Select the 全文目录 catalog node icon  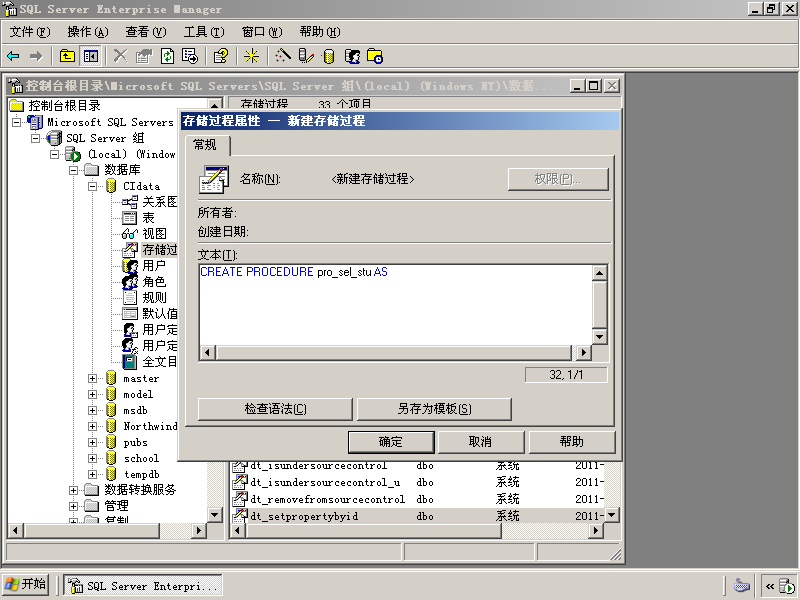(130, 362)
